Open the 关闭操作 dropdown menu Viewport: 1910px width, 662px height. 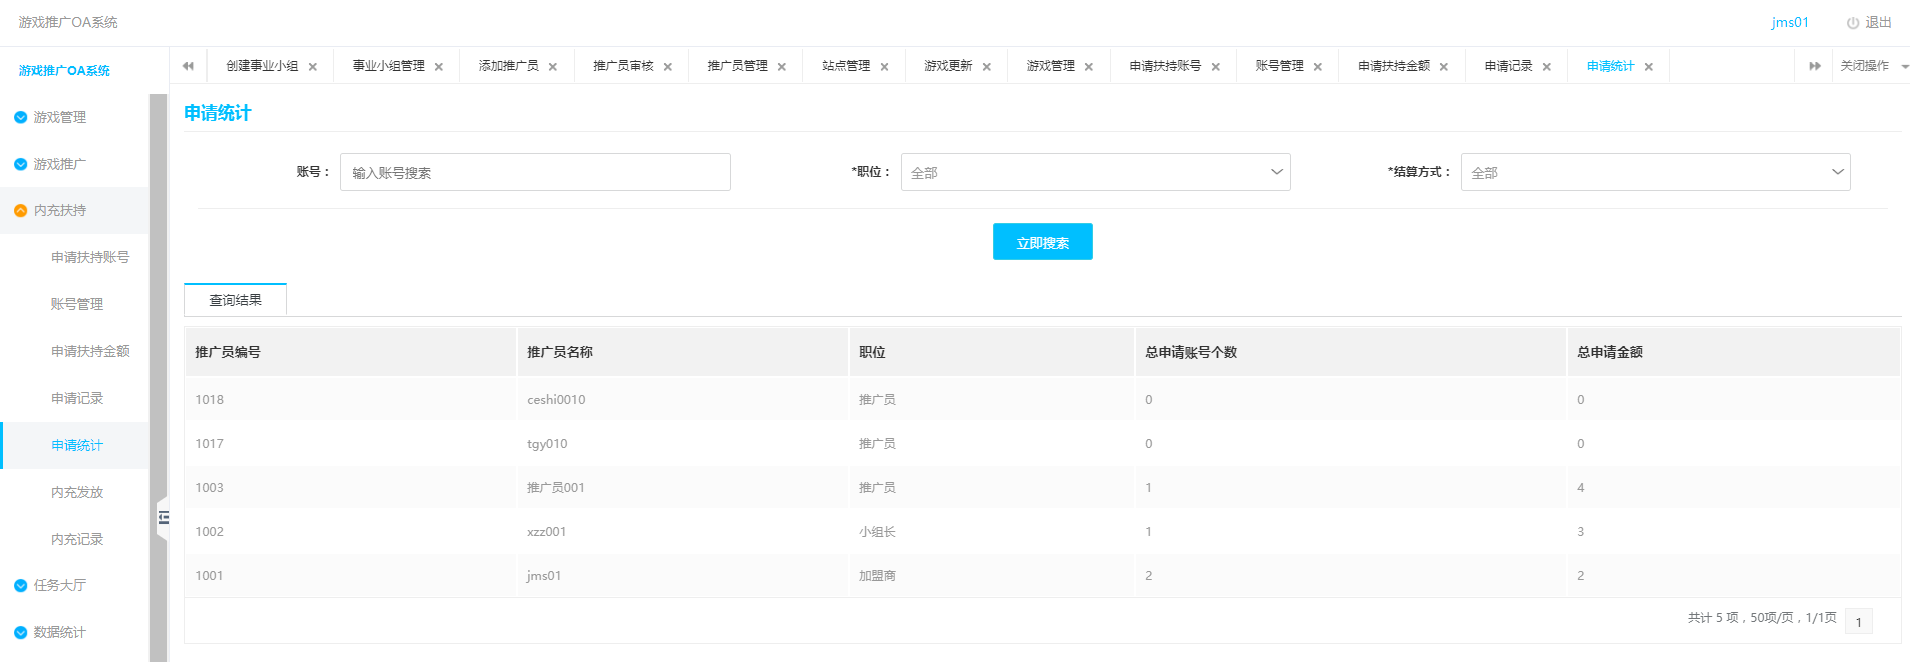tap(1872, 66)
